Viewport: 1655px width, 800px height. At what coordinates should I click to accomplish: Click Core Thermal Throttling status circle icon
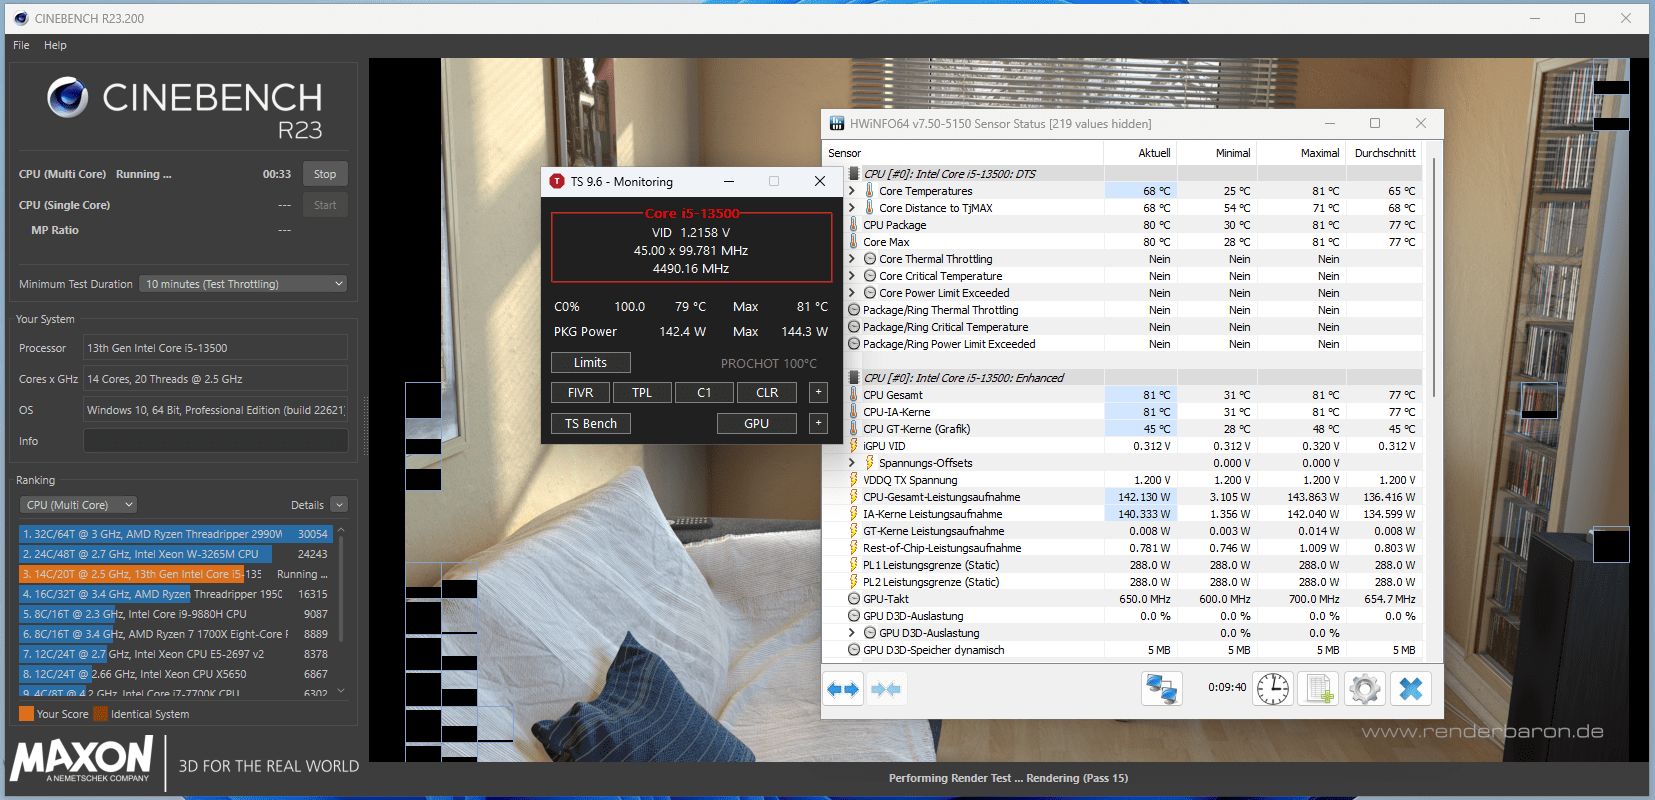tap(870, 259)
